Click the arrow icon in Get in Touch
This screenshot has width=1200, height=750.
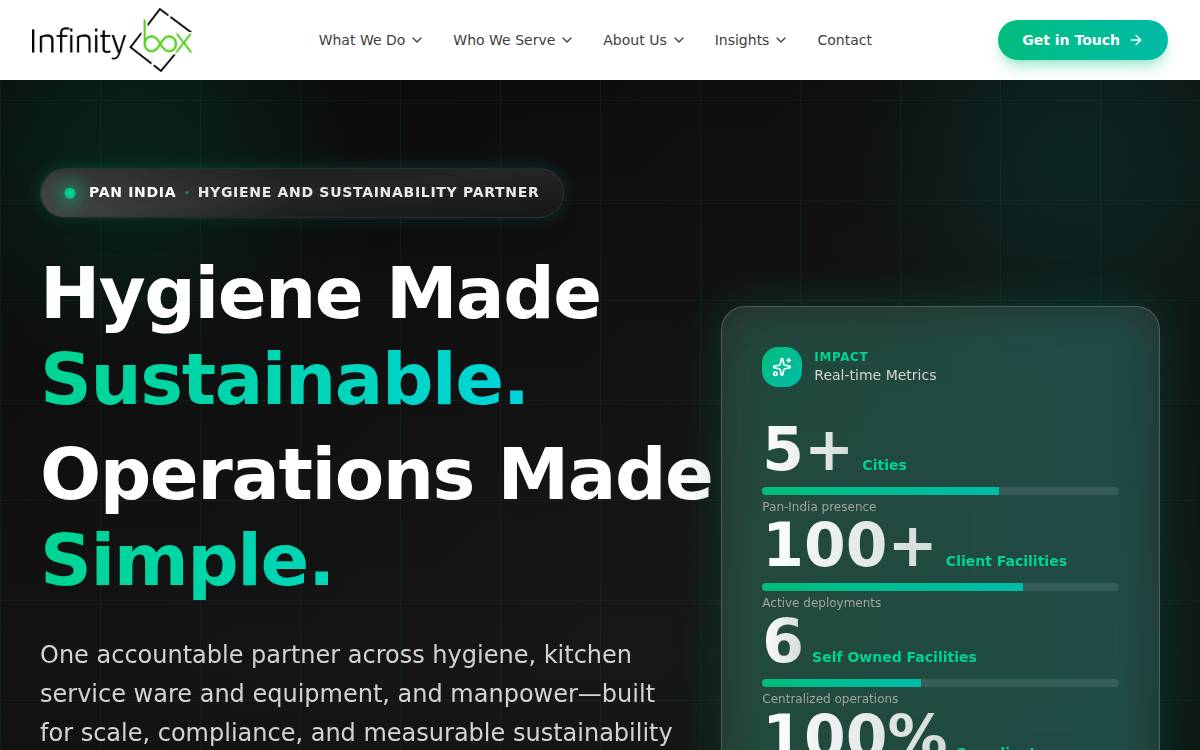pyautogui.click(x=1136, y=40)
